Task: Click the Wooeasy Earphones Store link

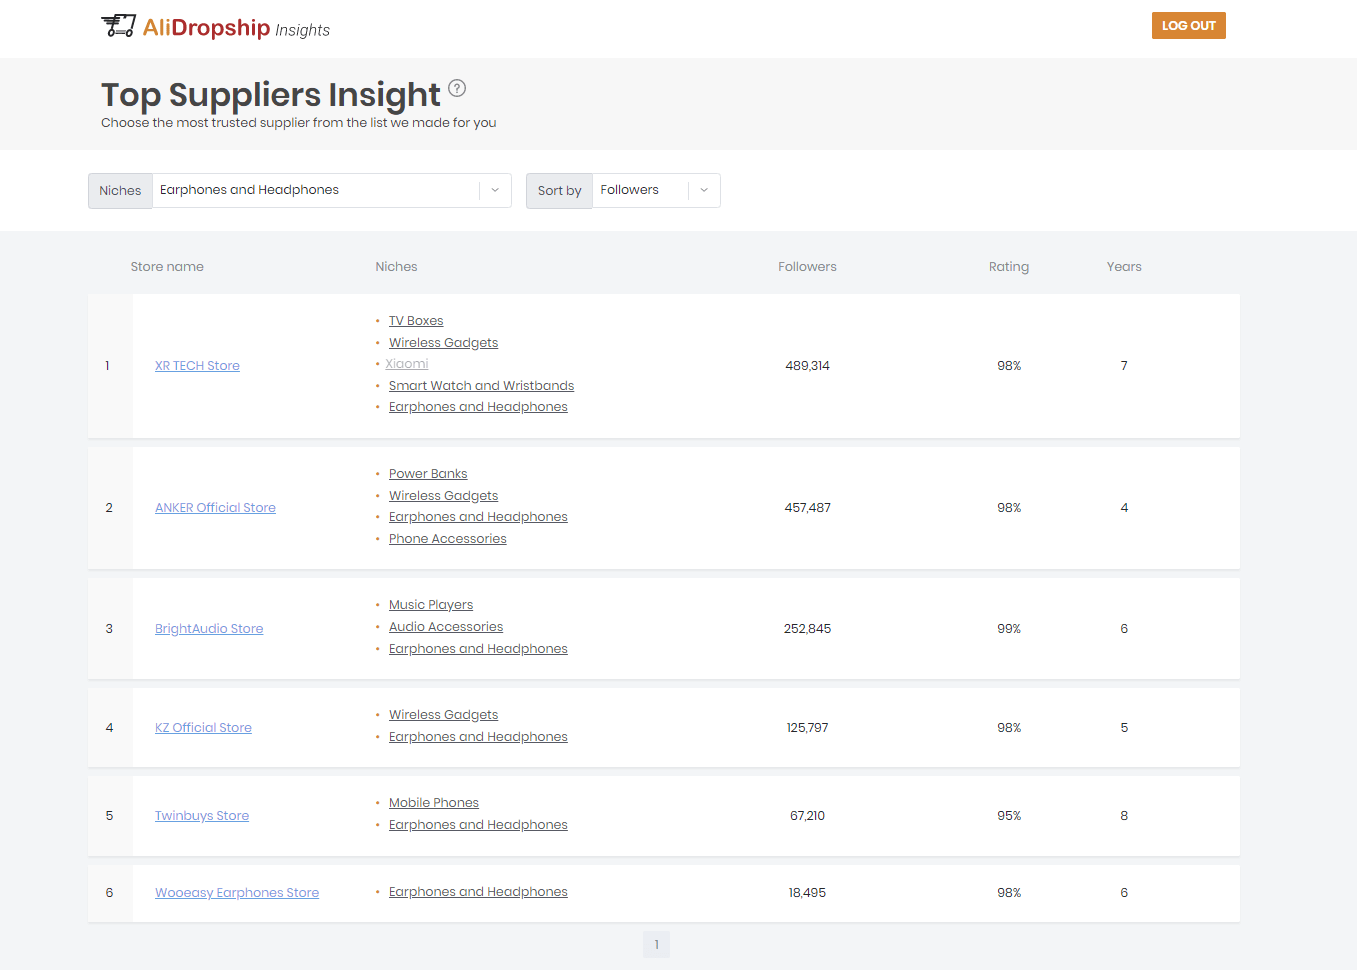Action: tap(236, 891)
